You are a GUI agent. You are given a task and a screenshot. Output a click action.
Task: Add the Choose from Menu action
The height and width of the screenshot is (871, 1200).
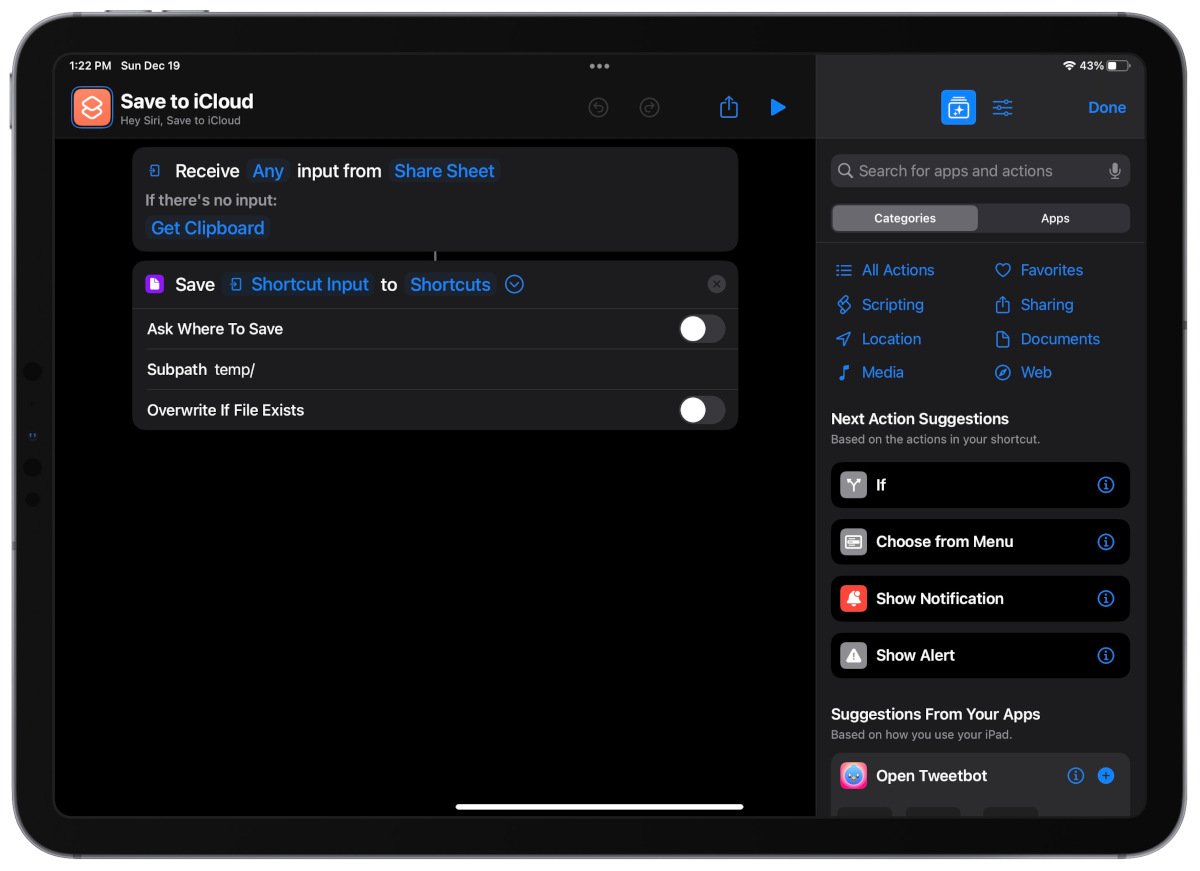(980, 542)
